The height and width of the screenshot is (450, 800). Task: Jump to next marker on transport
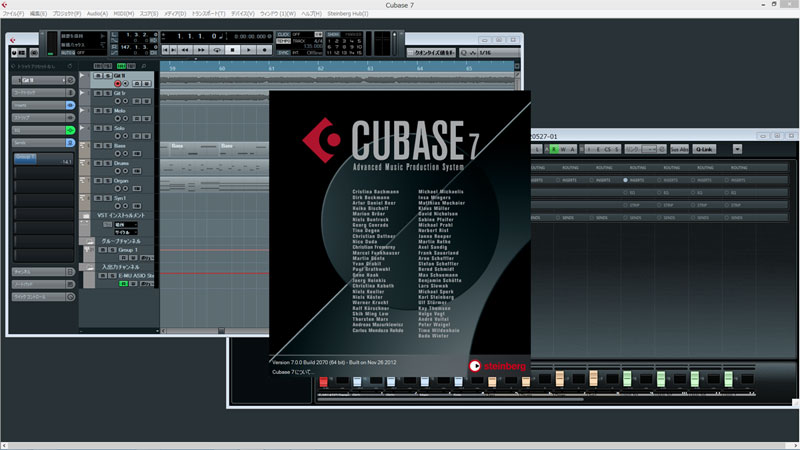click(x=173, y=50)
